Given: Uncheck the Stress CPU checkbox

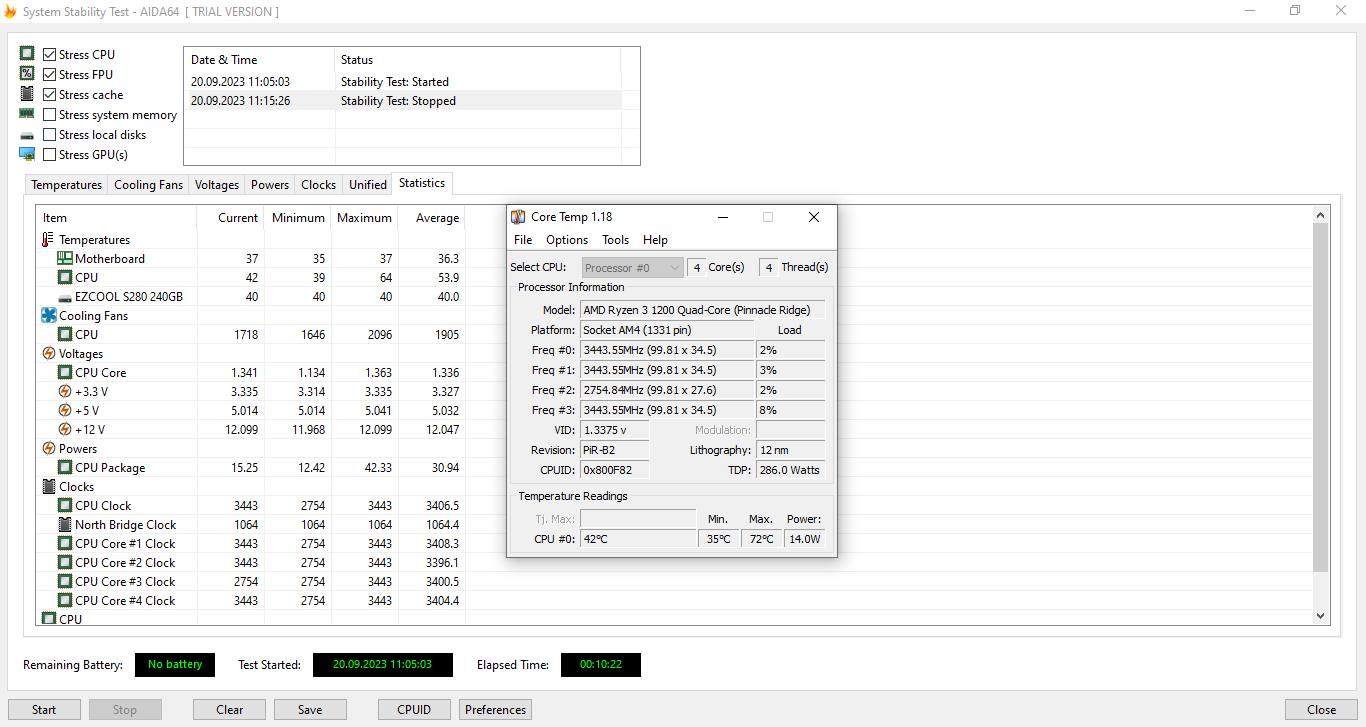Looking at the screenshot, I should point(50,55).
